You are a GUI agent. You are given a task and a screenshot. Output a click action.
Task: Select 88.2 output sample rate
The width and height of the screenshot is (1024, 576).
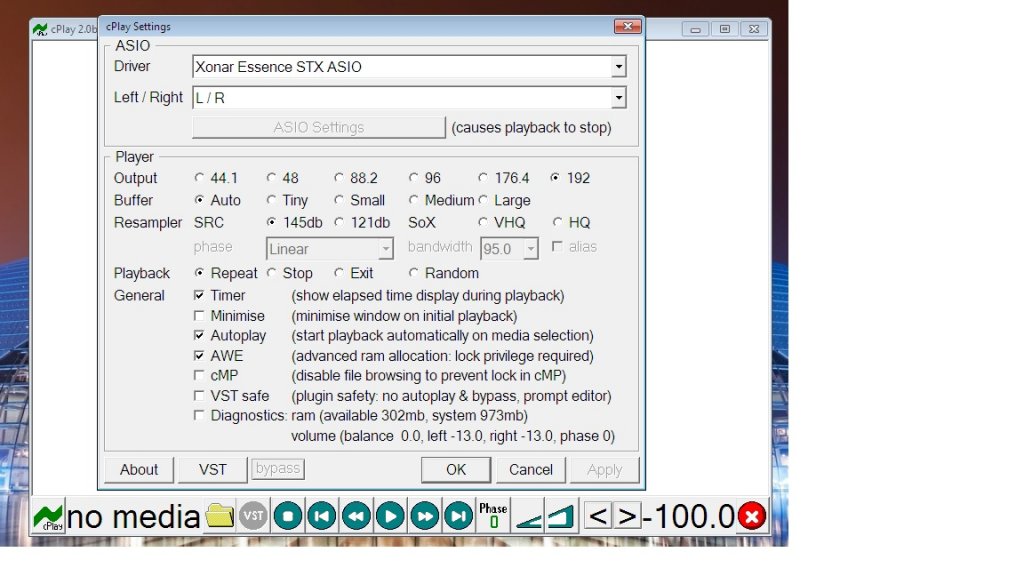[x=356, y=178]
